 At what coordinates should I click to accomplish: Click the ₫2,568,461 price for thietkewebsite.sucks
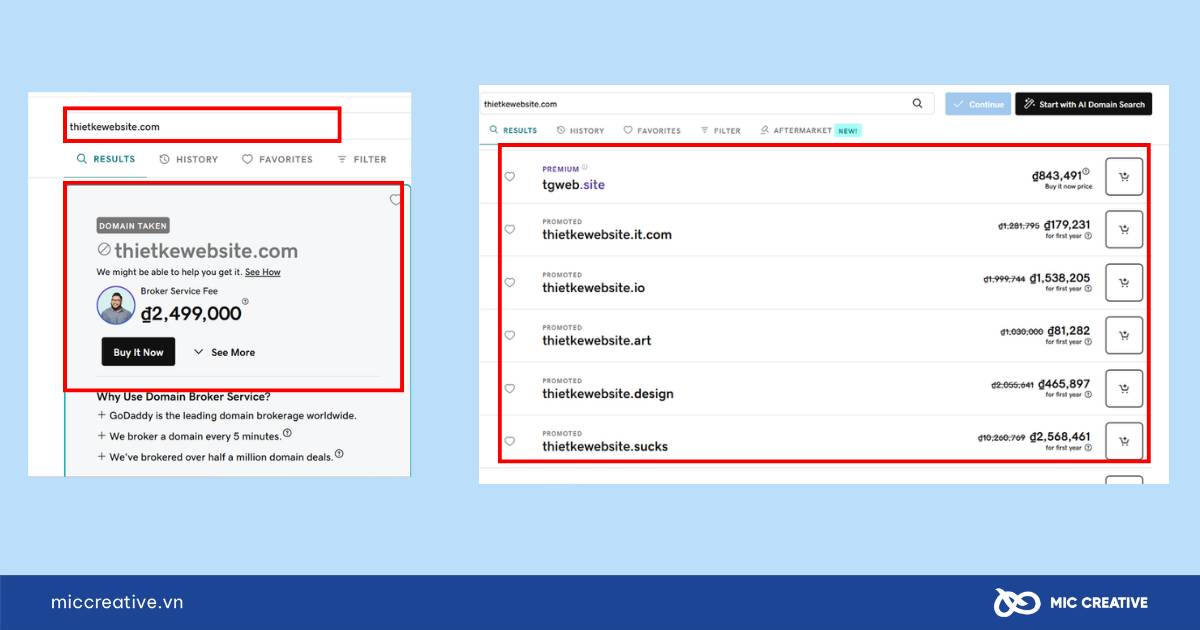pyautogui.click(x=1060, y=437)
